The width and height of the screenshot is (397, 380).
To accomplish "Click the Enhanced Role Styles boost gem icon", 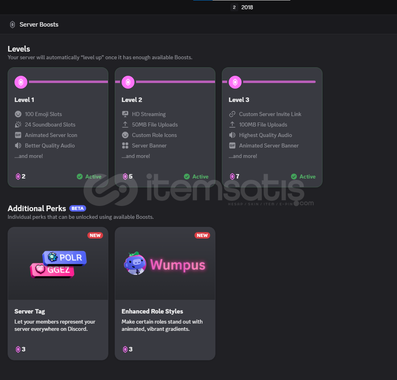I will tap(125, 349).
